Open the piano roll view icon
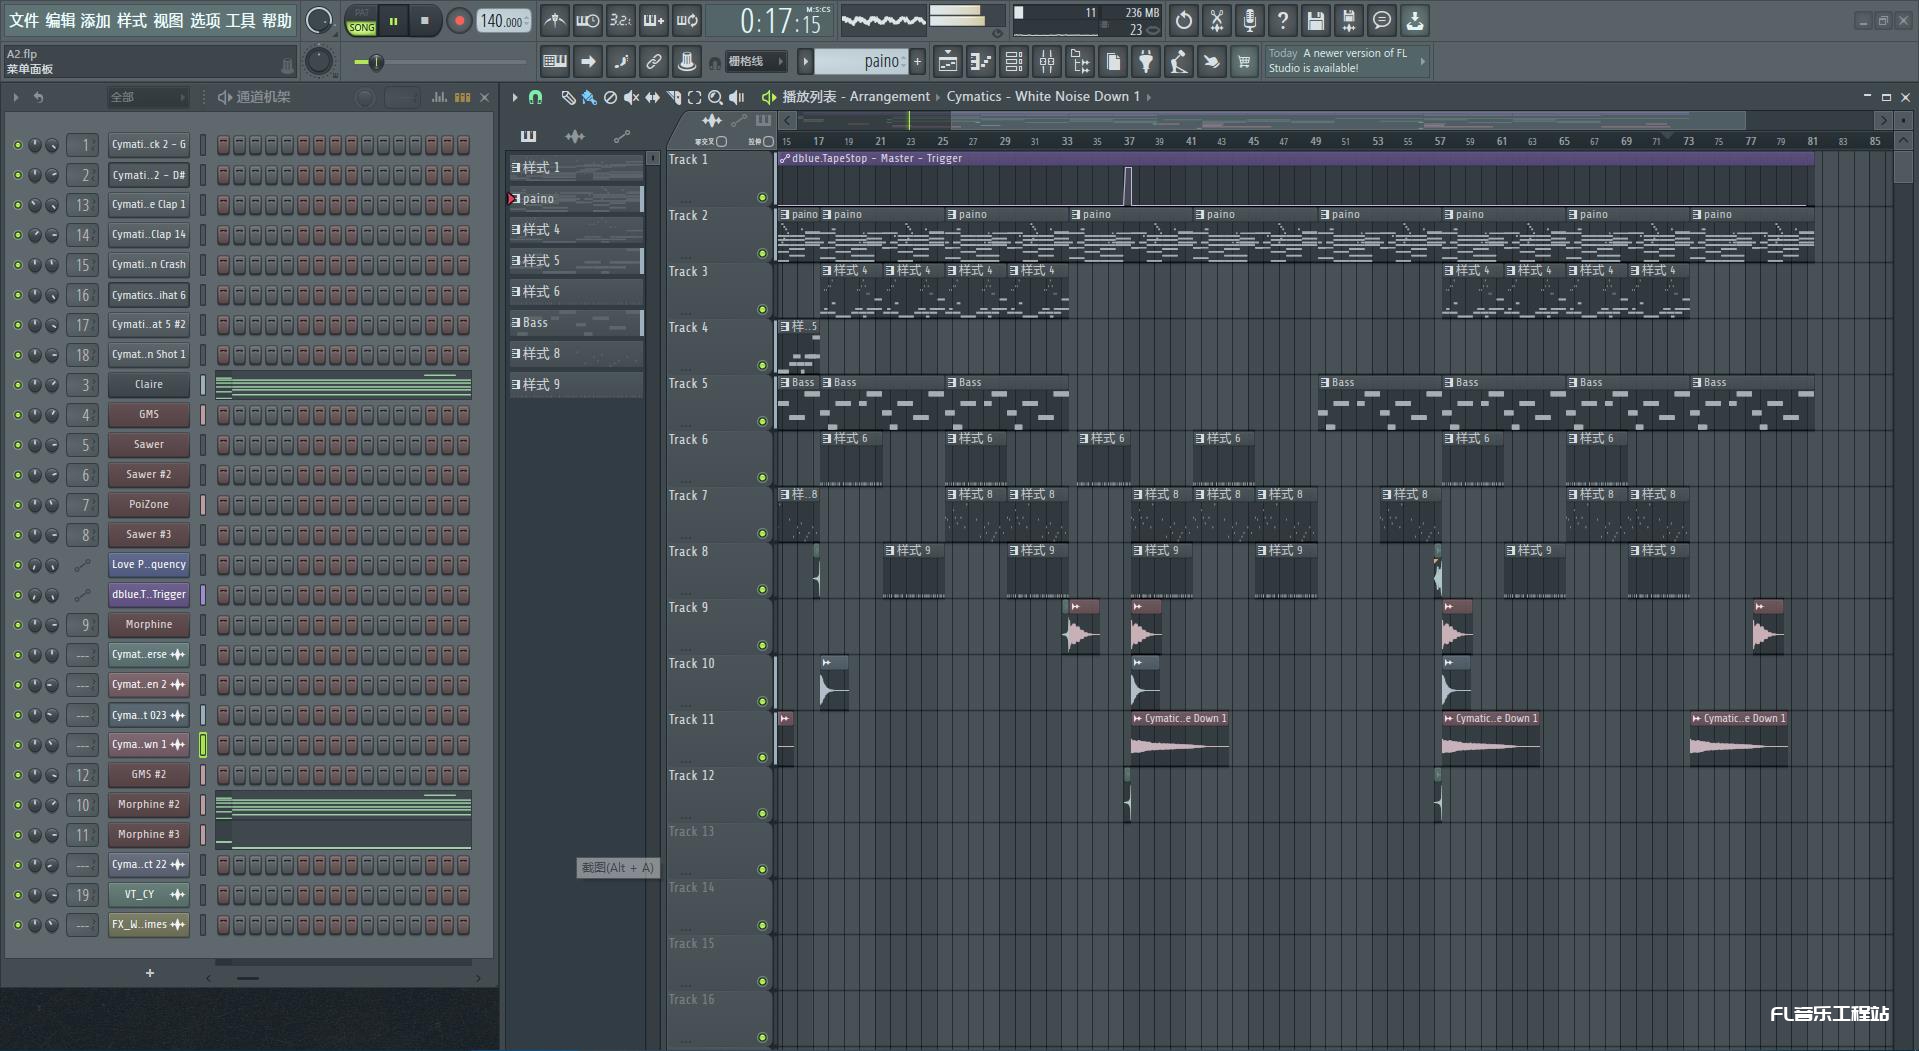The height and width of the screenshot is (1051, 1919). coord(981,62)
